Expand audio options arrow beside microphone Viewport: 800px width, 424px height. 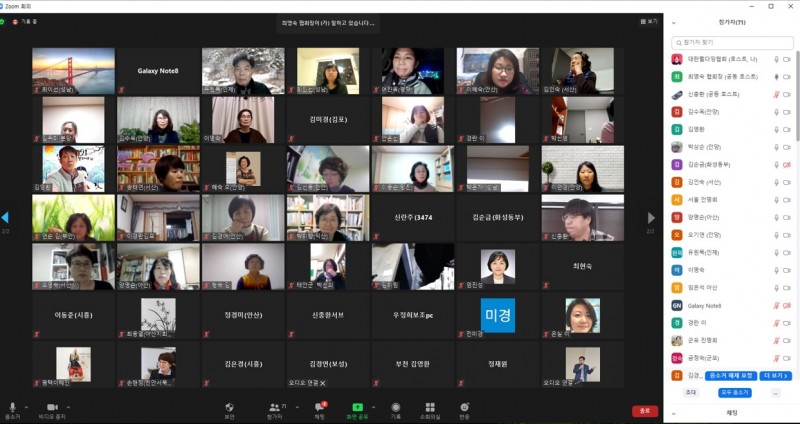click(26, 406)
